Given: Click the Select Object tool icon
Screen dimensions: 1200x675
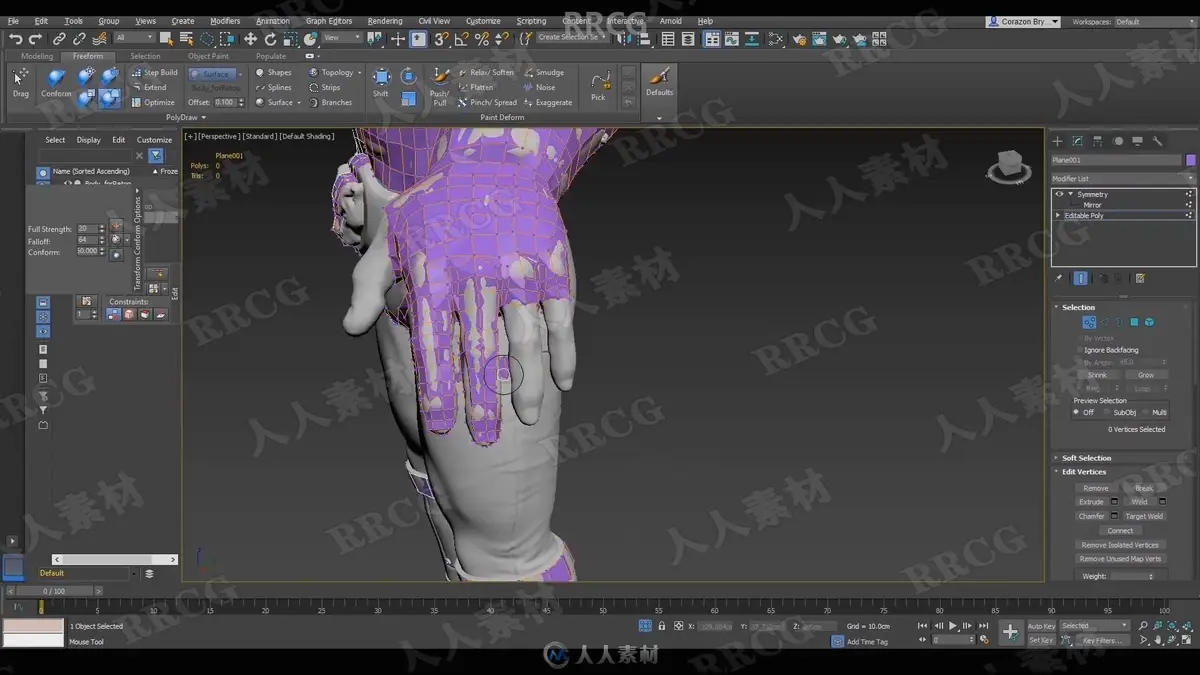Looking at the screenshot, I should (166, 39).
